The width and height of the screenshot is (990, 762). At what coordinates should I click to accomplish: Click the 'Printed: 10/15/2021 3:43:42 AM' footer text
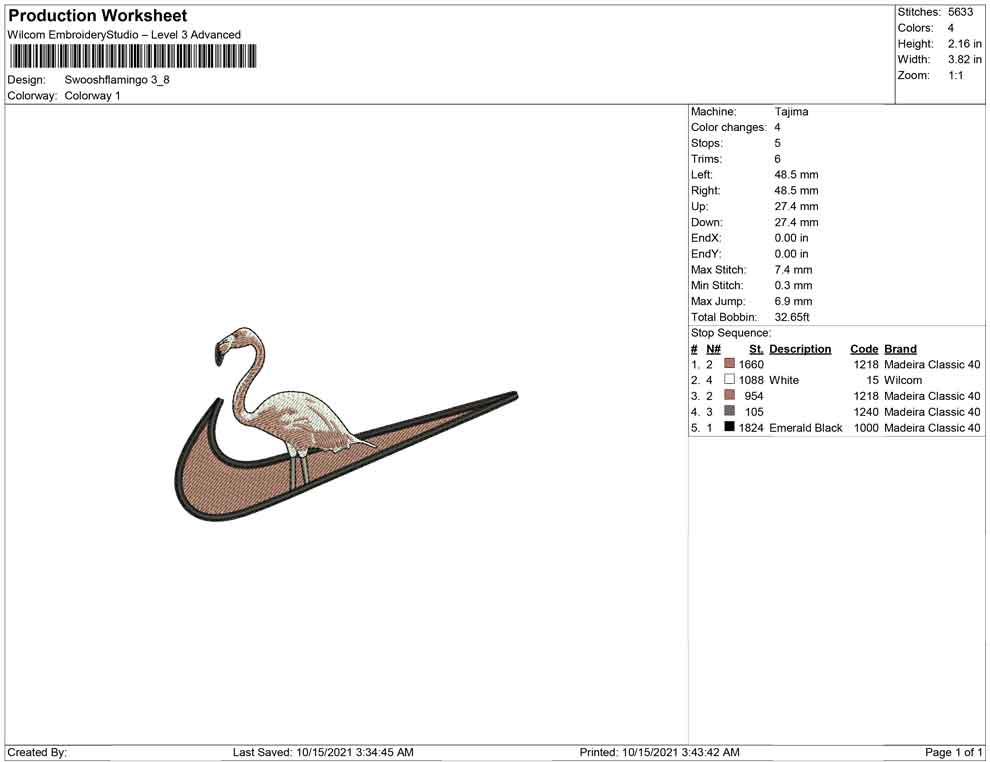660,752
